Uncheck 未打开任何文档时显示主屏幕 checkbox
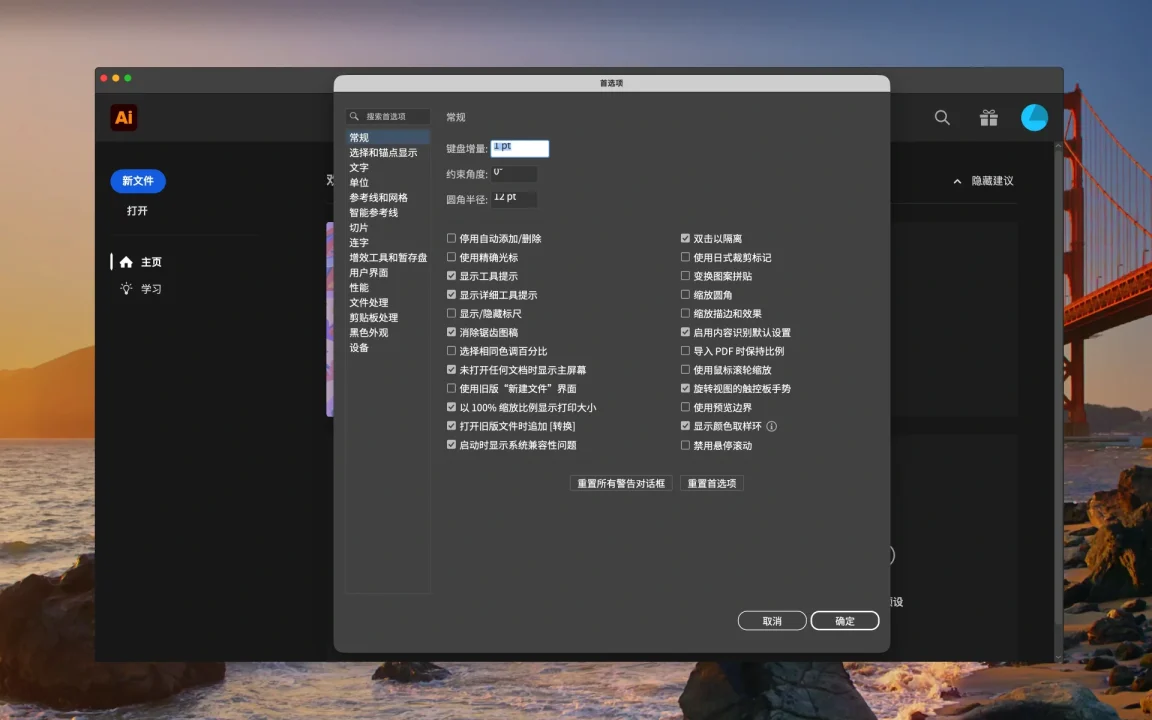Viewport: 1152px width, 720px height. (451, 370)
